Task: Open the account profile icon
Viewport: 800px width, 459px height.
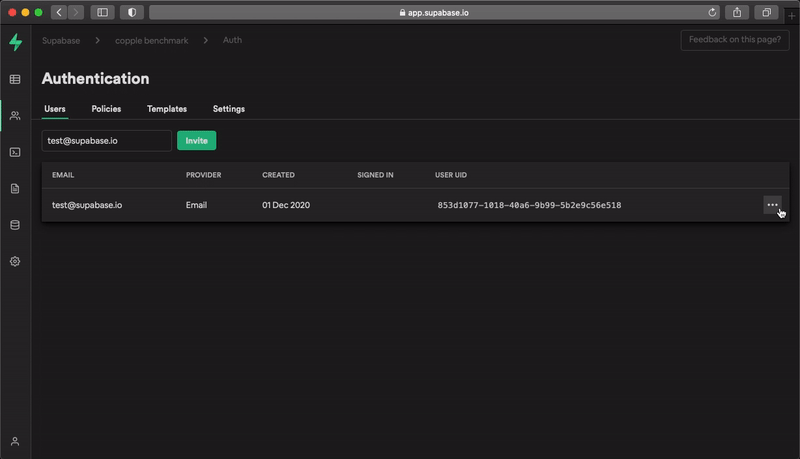Action: 15,441
